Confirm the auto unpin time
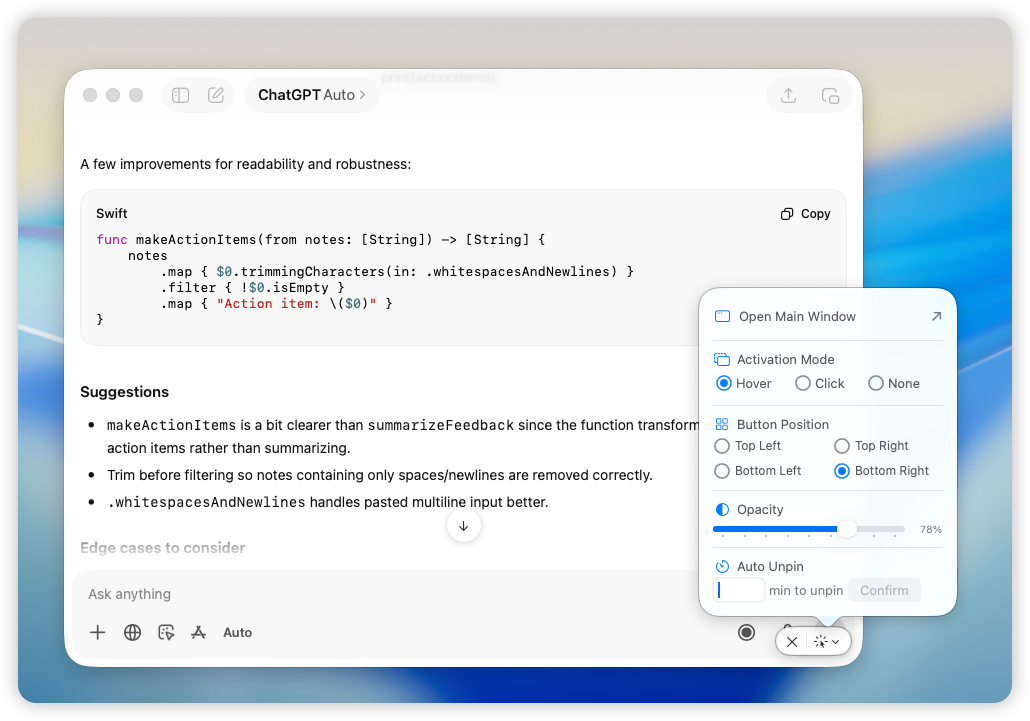The width and height of the screenshot is (1030, 721). pos(884,590)
